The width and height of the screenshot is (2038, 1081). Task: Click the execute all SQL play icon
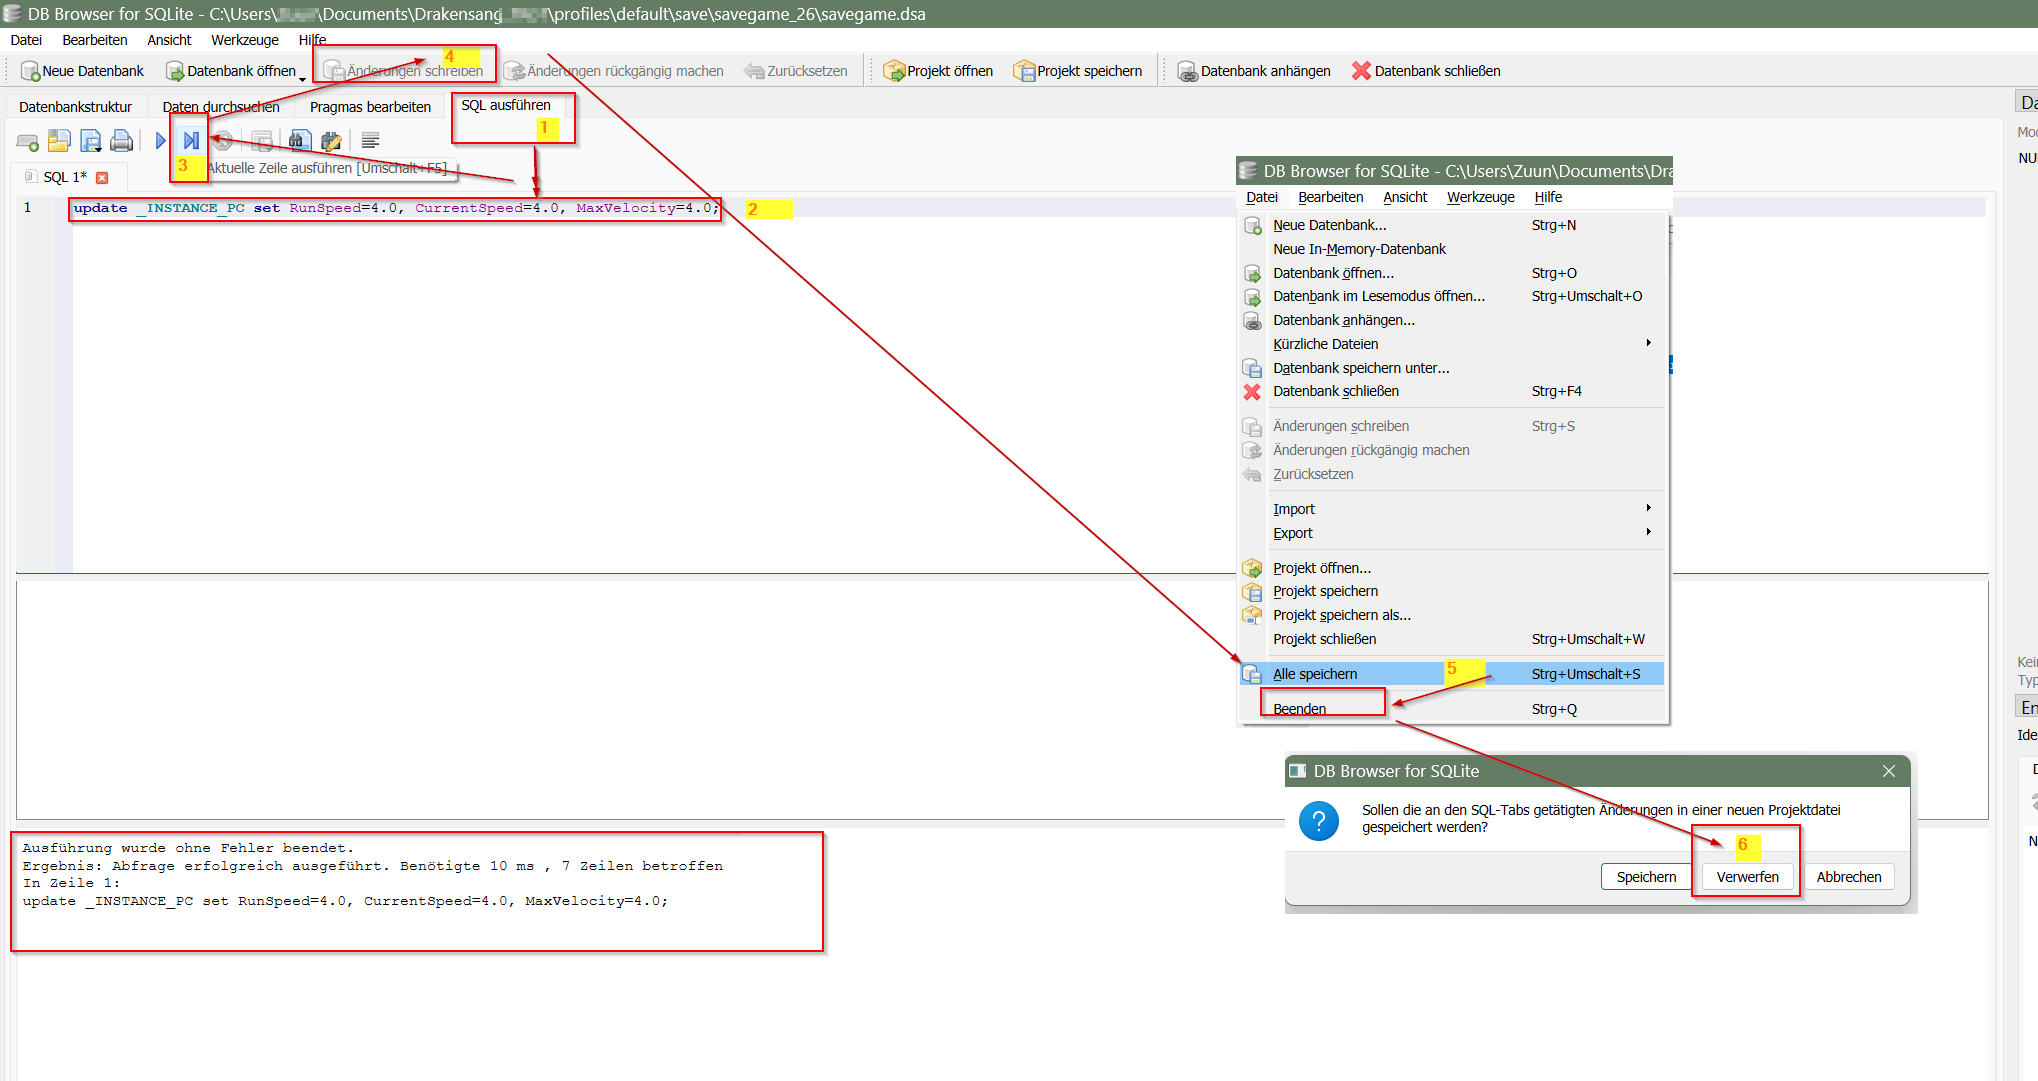pos(160,141)
